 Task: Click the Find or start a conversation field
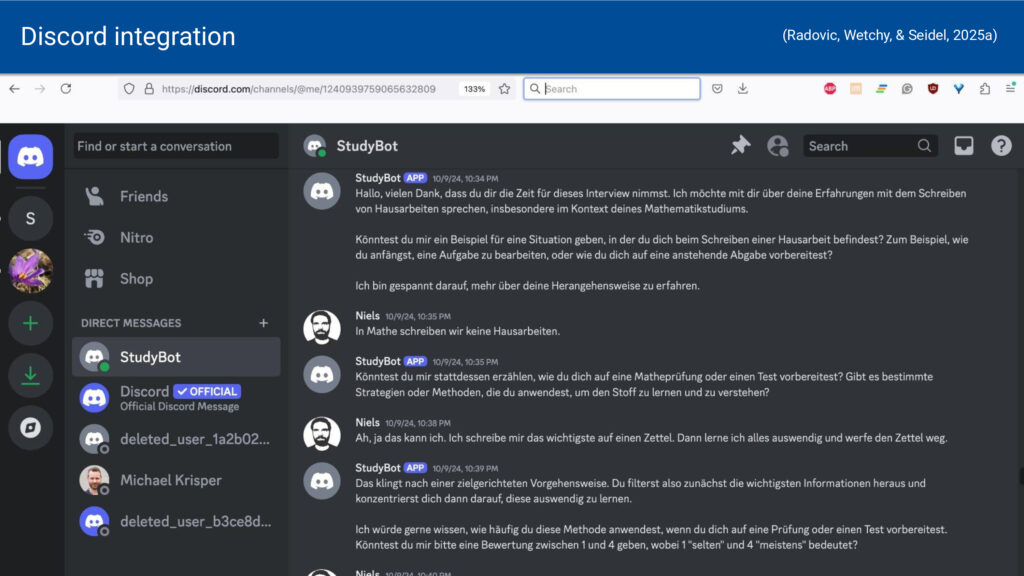click(x=176, y=146)
